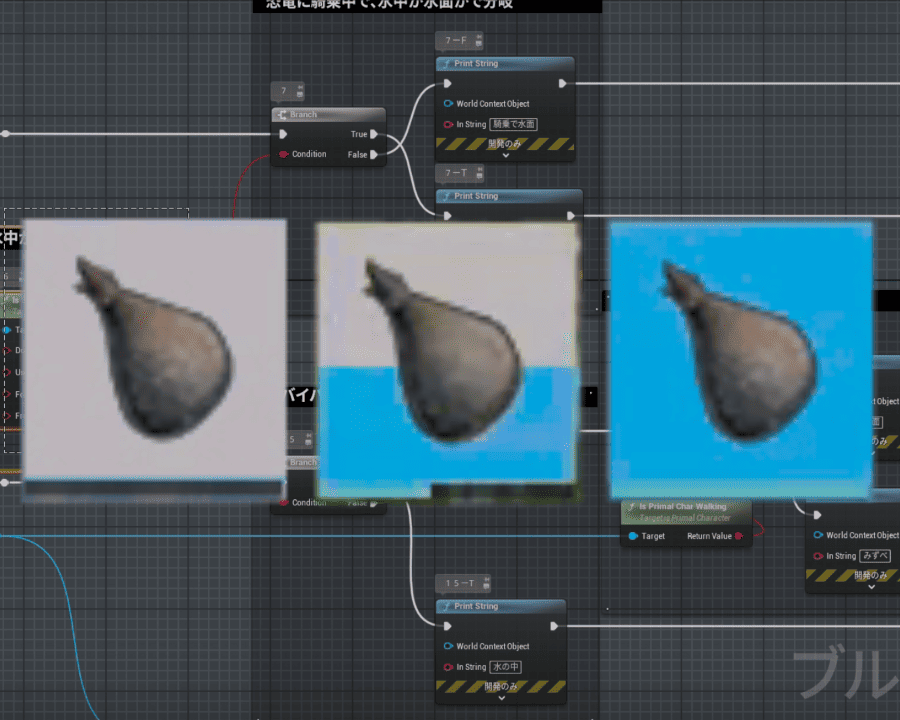Select the full-blue-background creature thumbnail
This screenshot has height=720, width=900.
click(741, 359)
